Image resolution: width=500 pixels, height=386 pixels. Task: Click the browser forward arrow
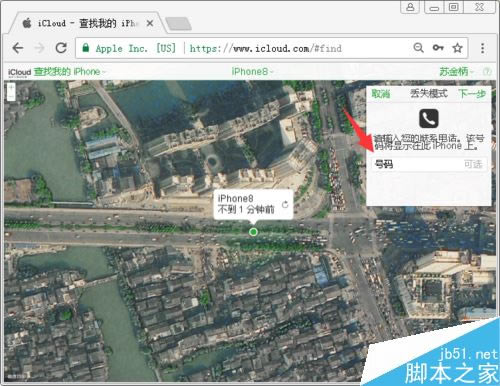click(39, 48)
